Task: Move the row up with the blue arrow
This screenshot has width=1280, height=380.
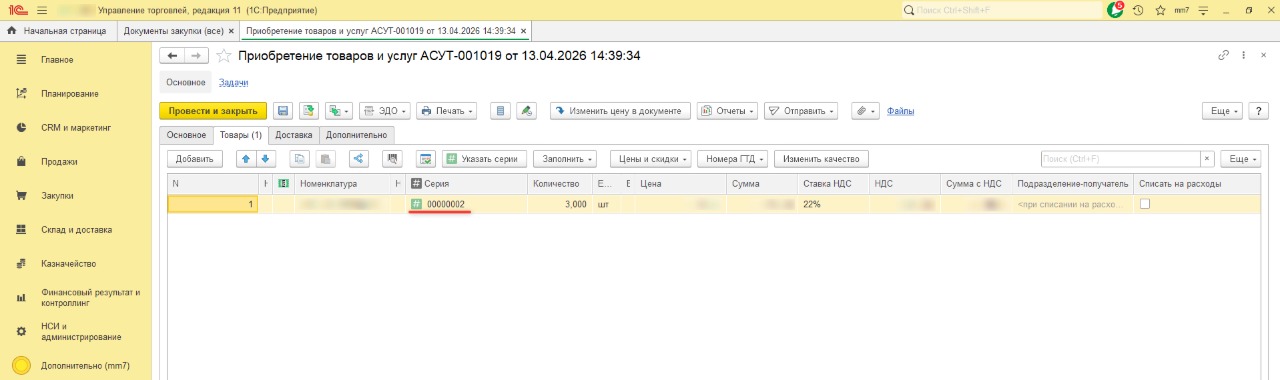Action: [x=245, y=158]
